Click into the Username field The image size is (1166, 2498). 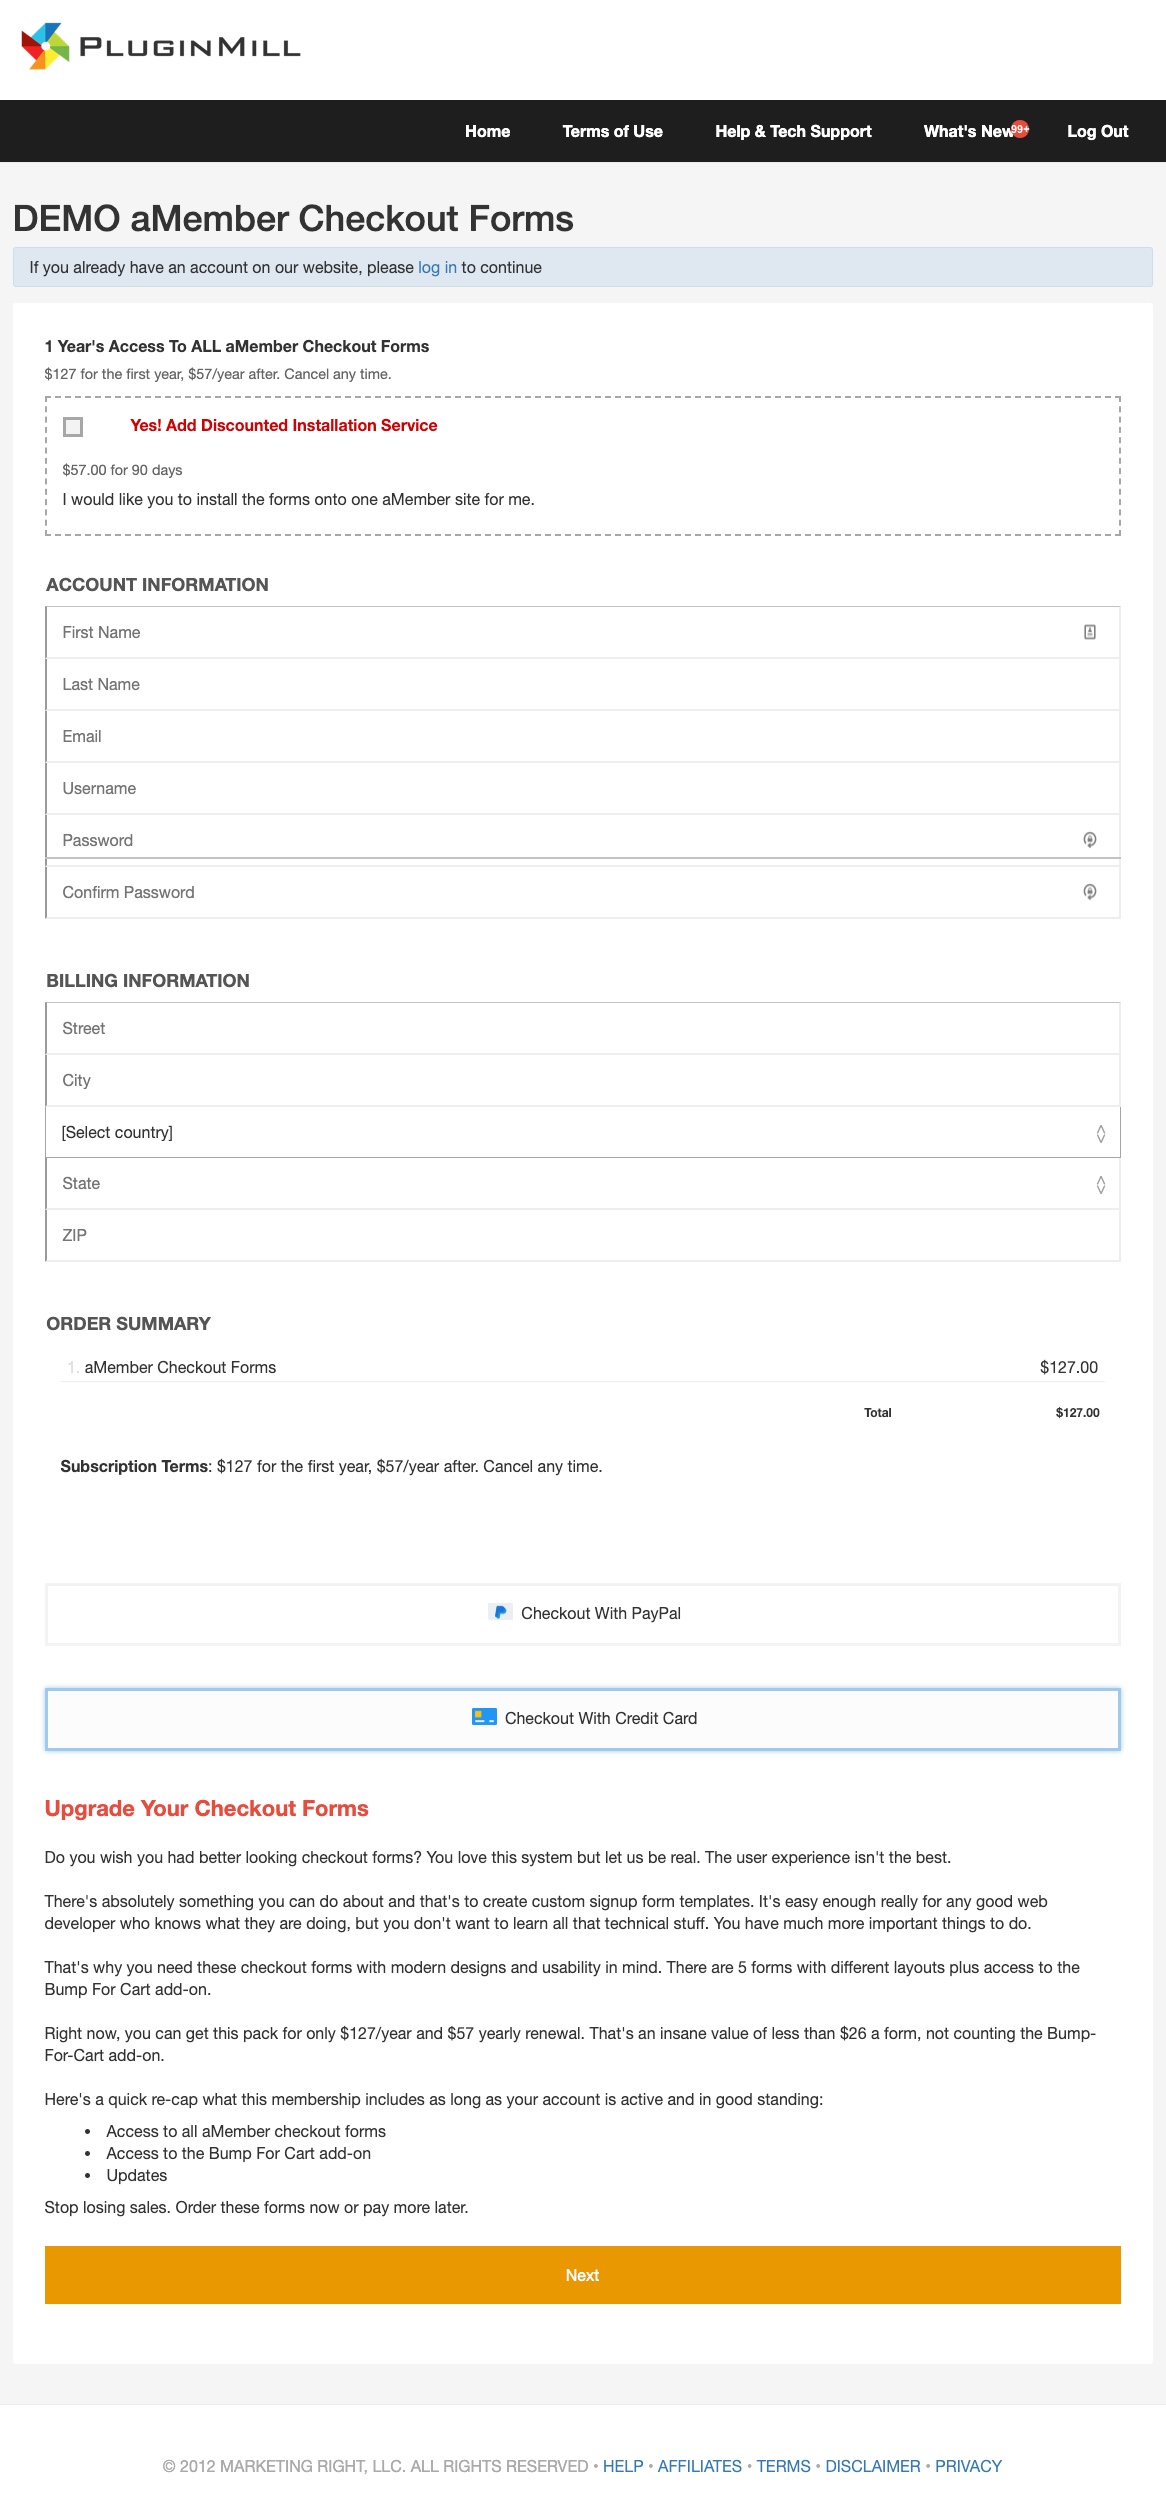point(583,788)
